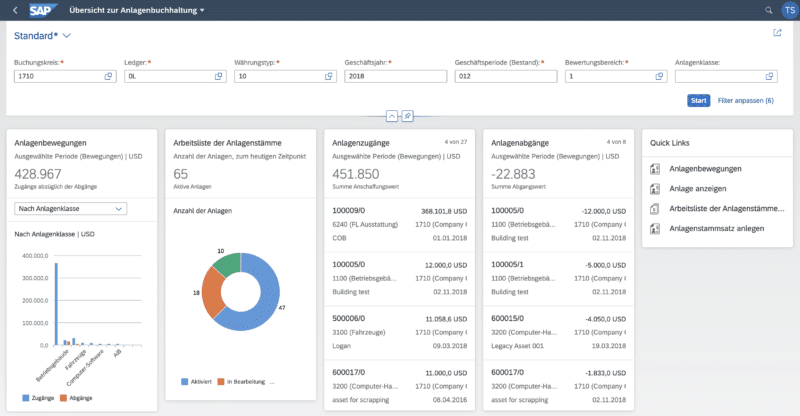Click the Aktiviert legend color swatch

[x=185, y=382]
